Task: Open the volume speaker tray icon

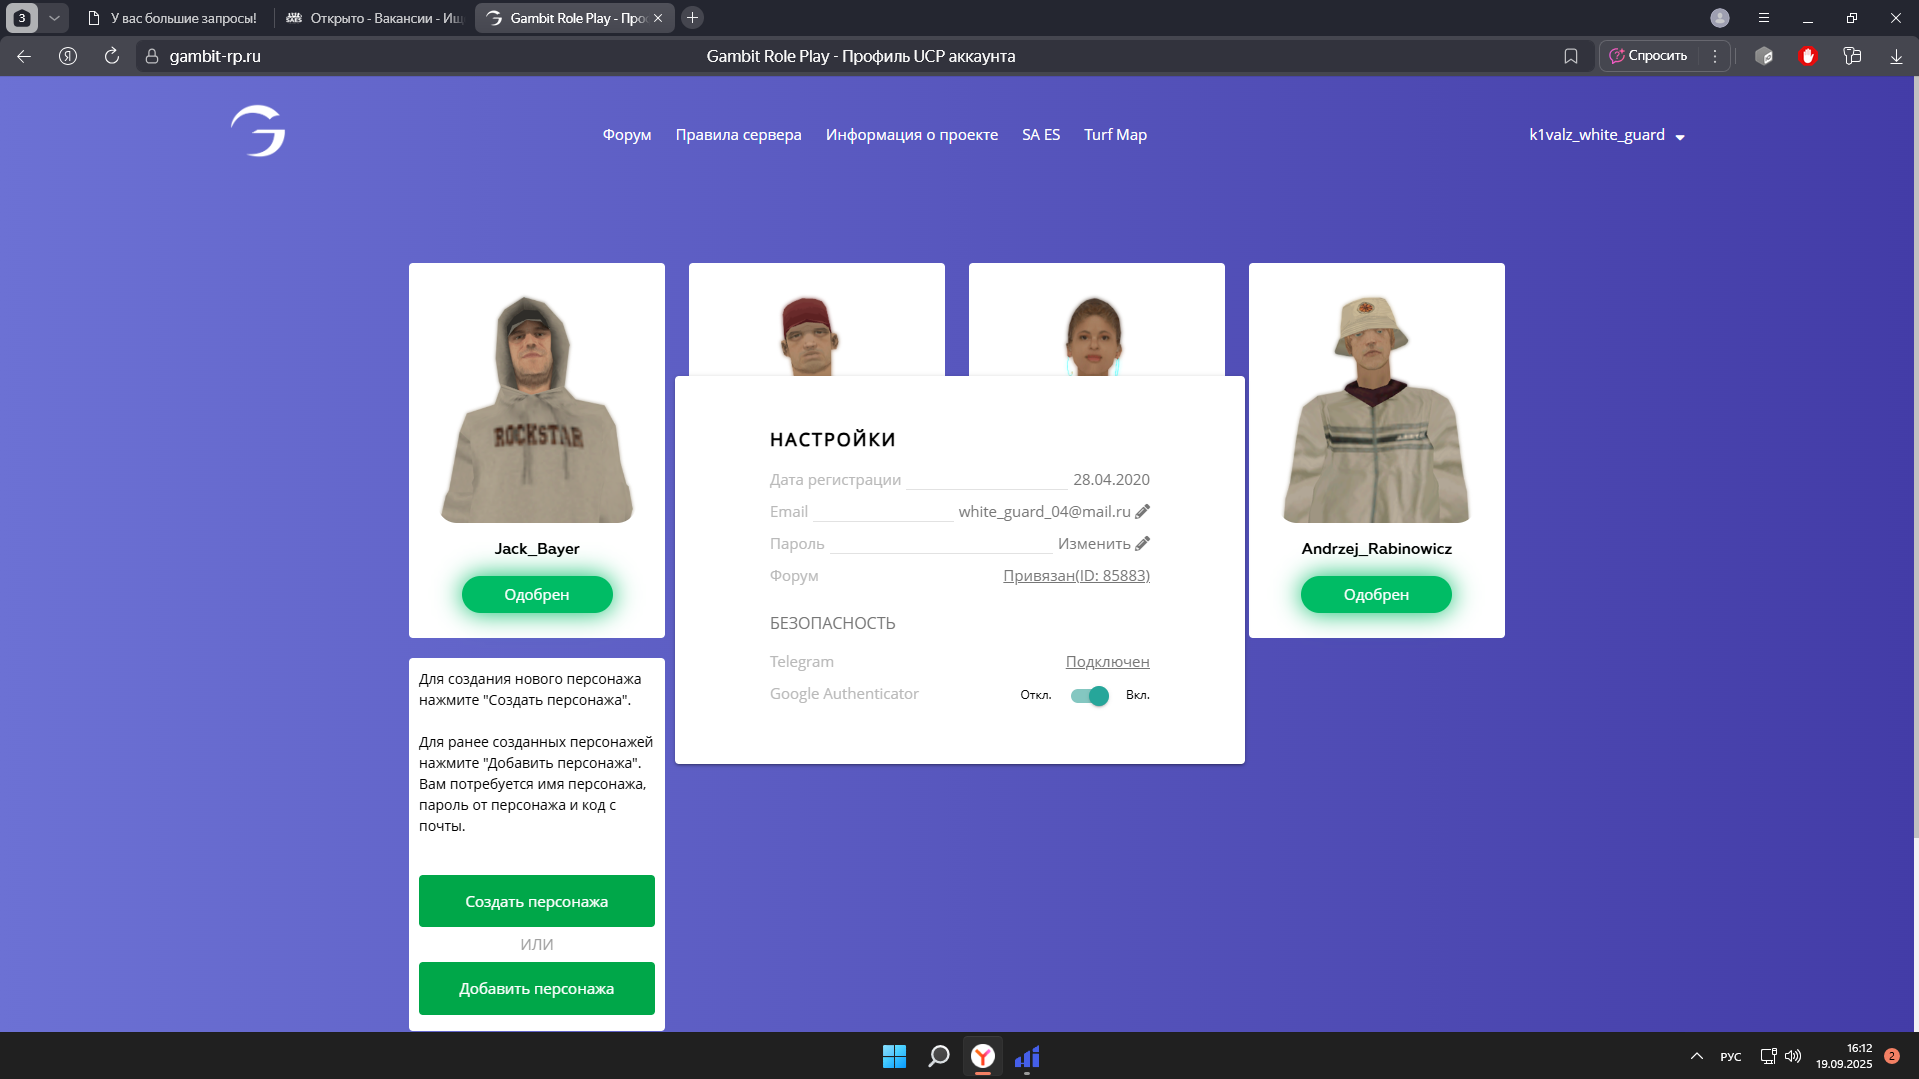Action: click(x=1793, y=1056)
